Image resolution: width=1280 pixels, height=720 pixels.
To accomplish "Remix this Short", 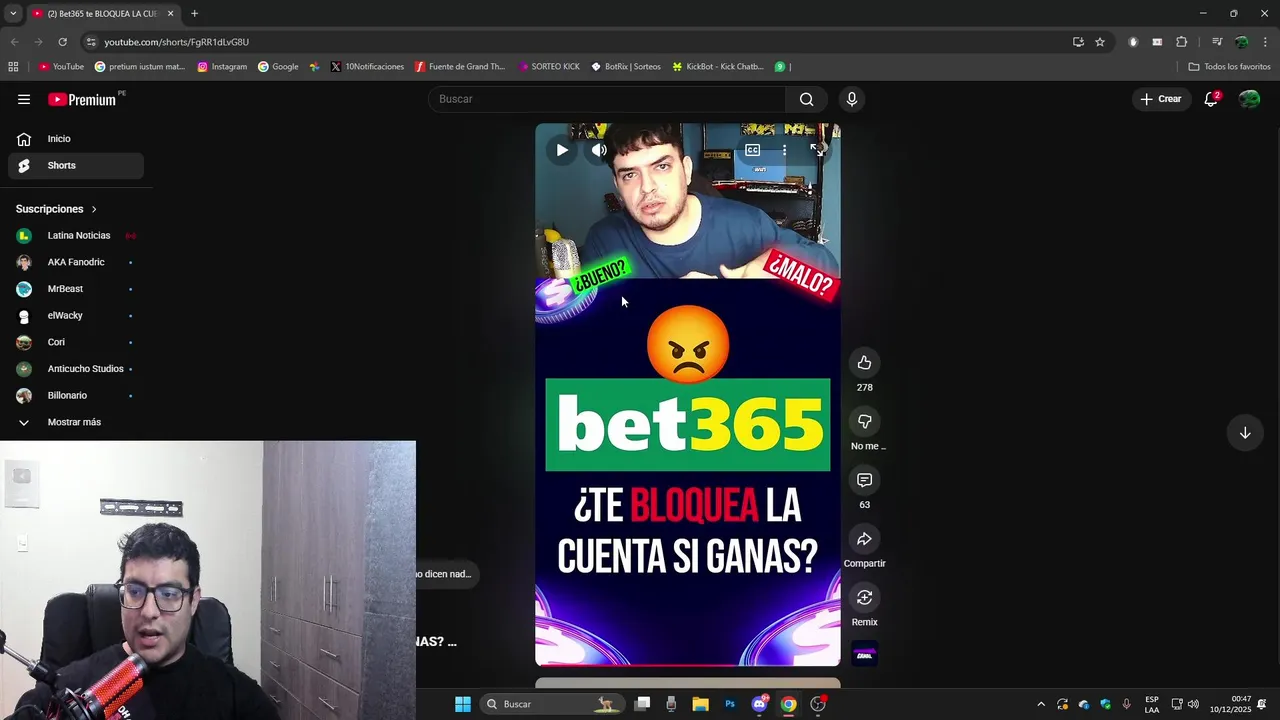I will [x=864, y=597].
